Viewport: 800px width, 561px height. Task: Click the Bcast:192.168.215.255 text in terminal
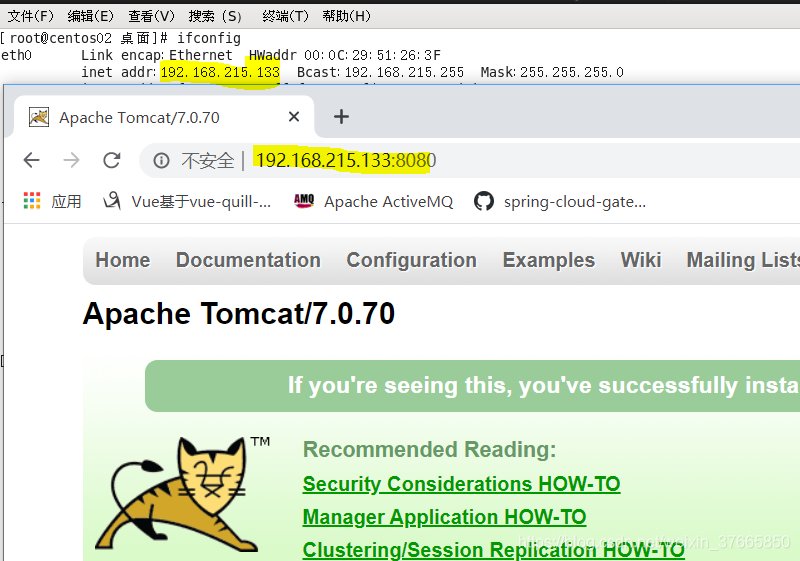coord(380,72)
